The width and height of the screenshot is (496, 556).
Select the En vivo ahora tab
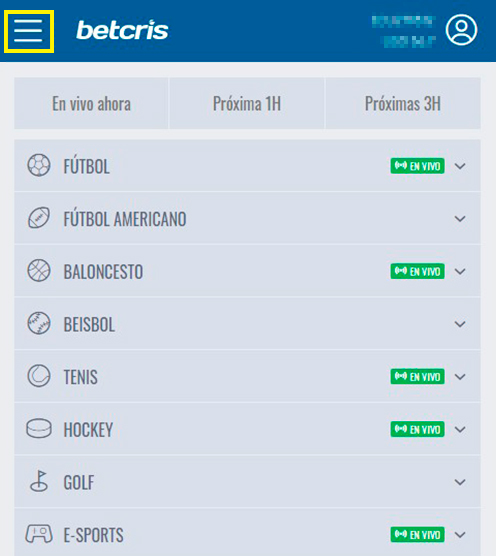point(91,104)
